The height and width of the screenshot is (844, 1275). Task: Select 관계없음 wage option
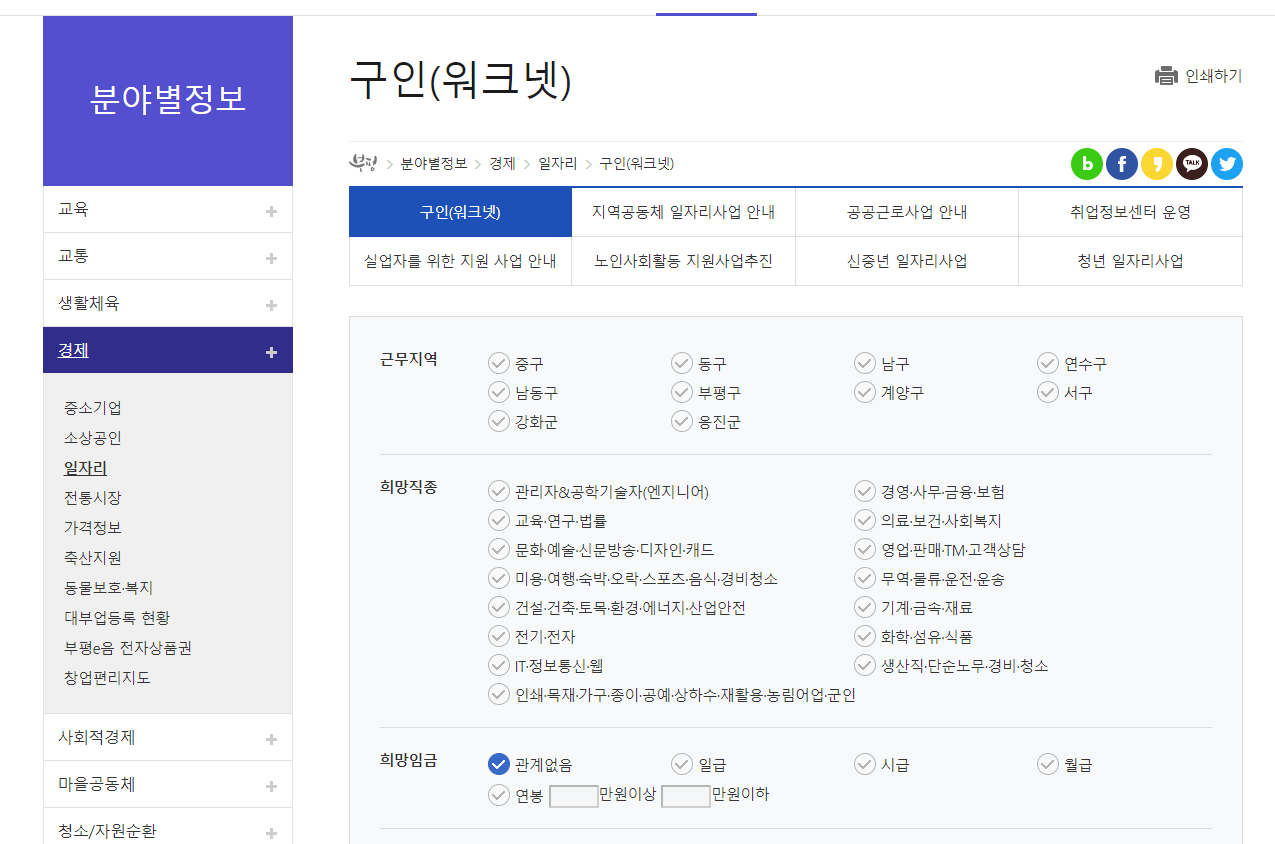tap(499, 764)
